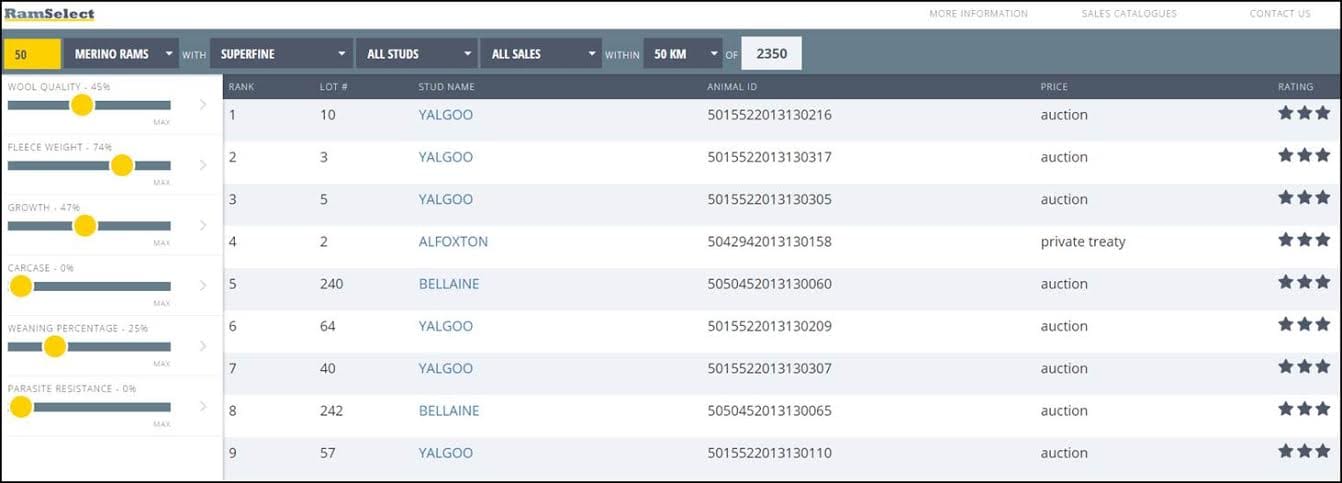The image size is (1342, 483).
Task: Adjust the Carcase slider handle
Action: (x=20, y=286)
